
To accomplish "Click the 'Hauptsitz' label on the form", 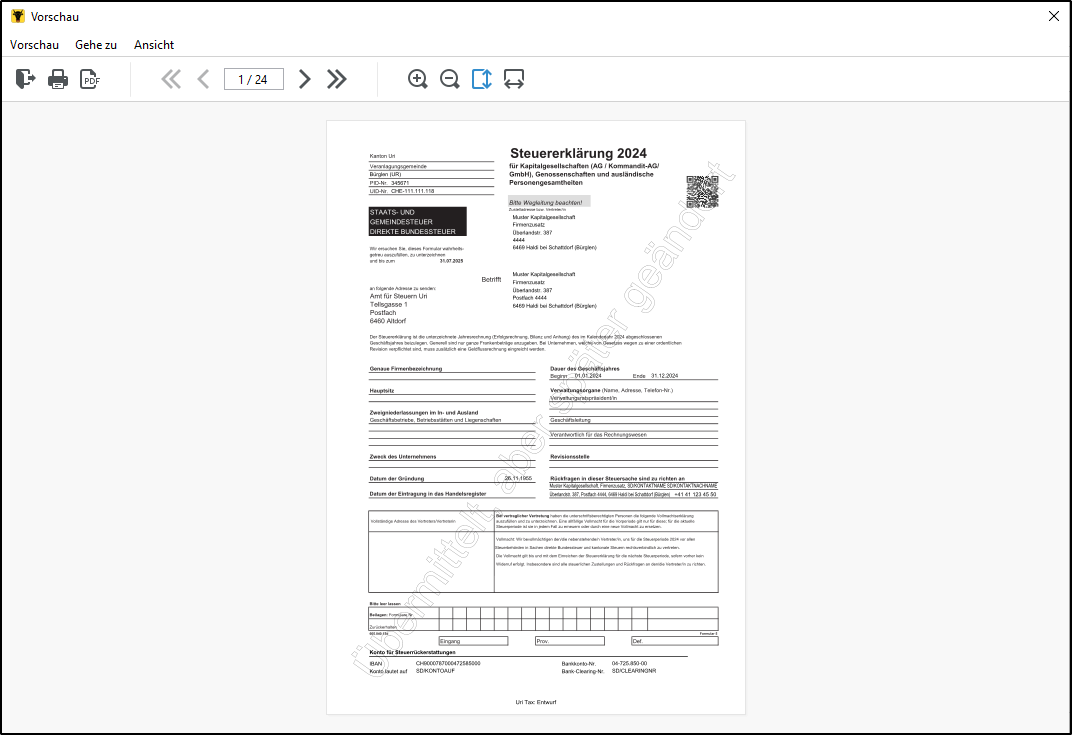I will pos(382,390).
